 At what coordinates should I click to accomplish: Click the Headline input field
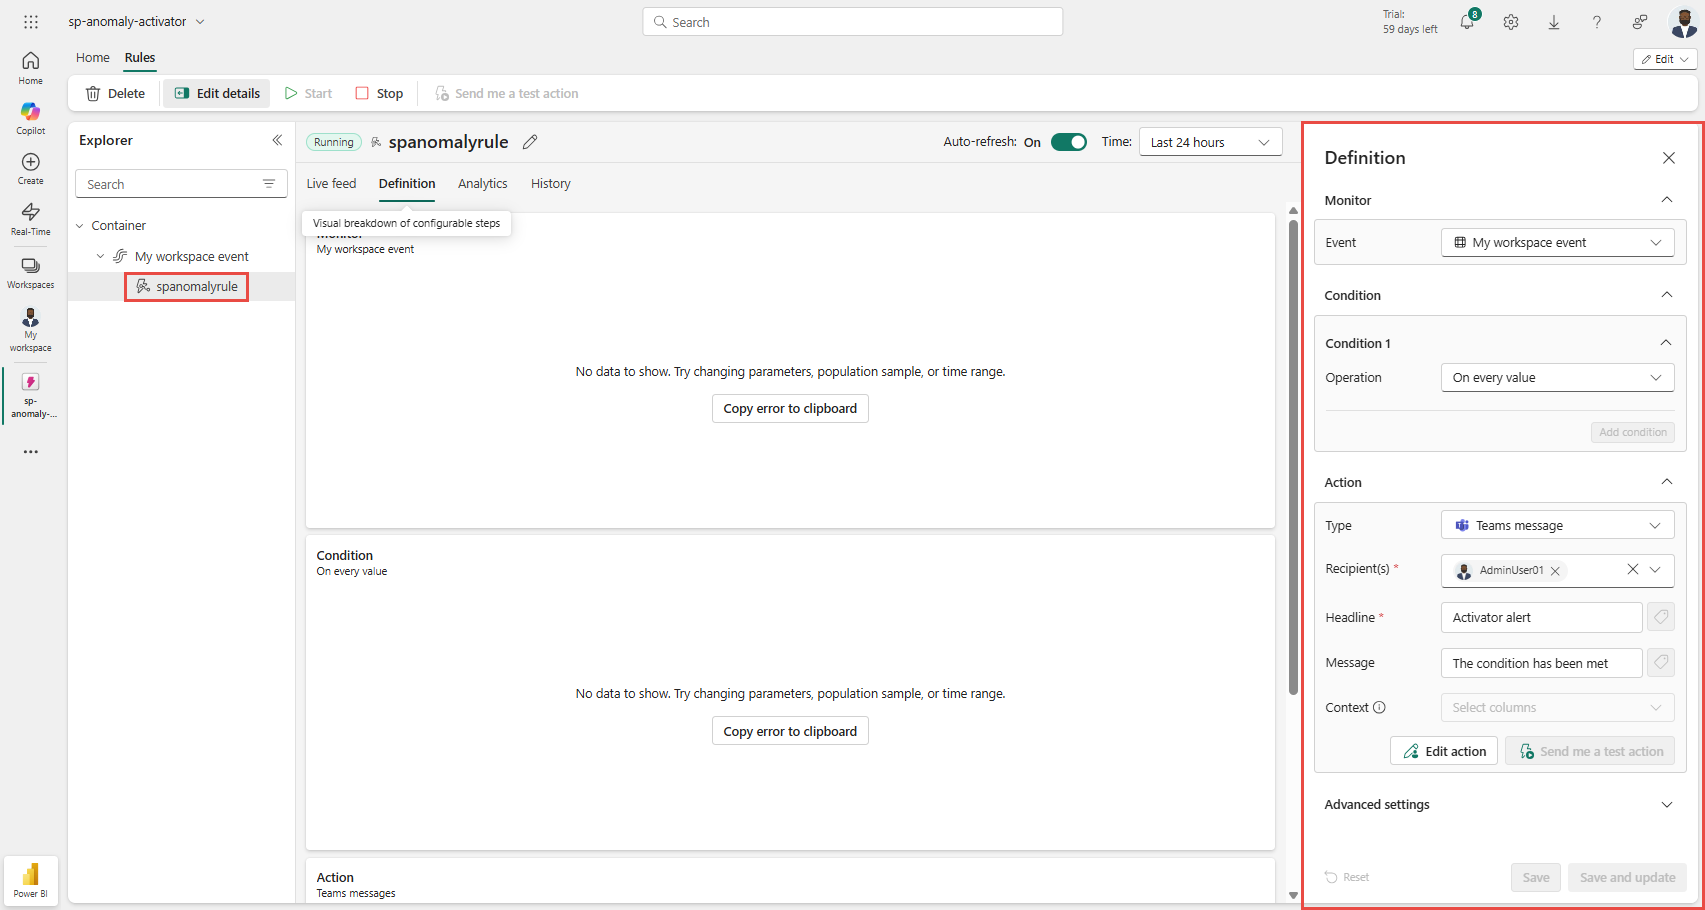pos(1540,618)
